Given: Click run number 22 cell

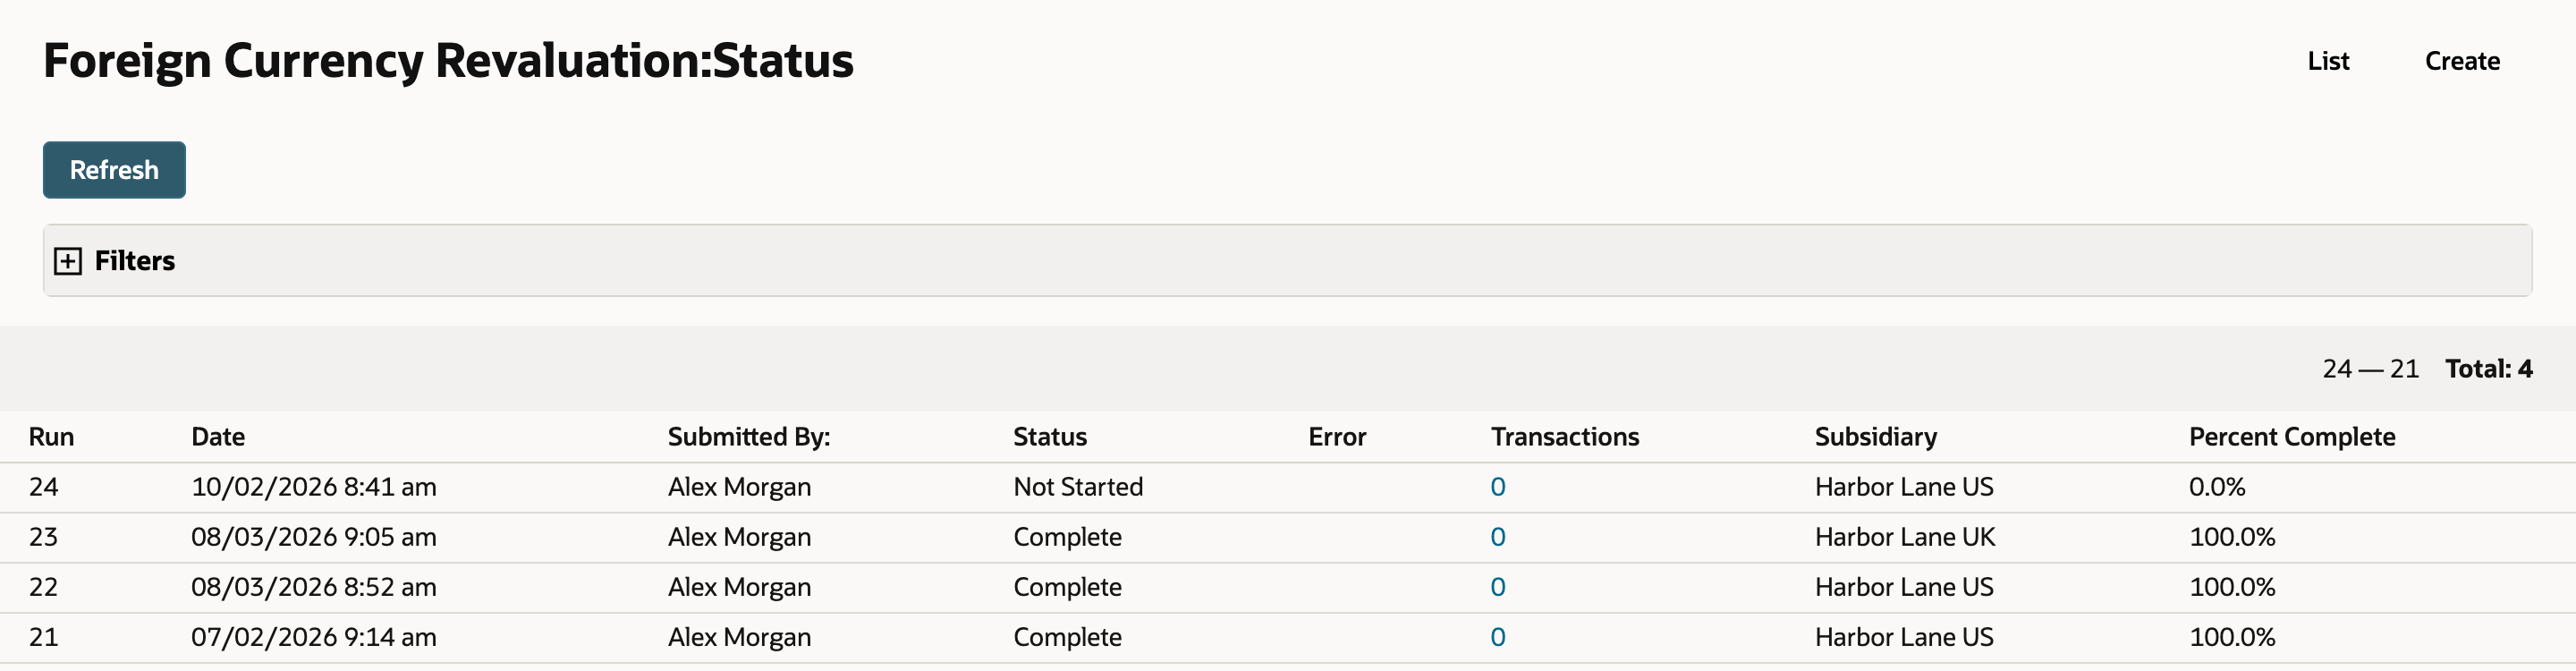Looking at the screenshot, I should point(43,587).
